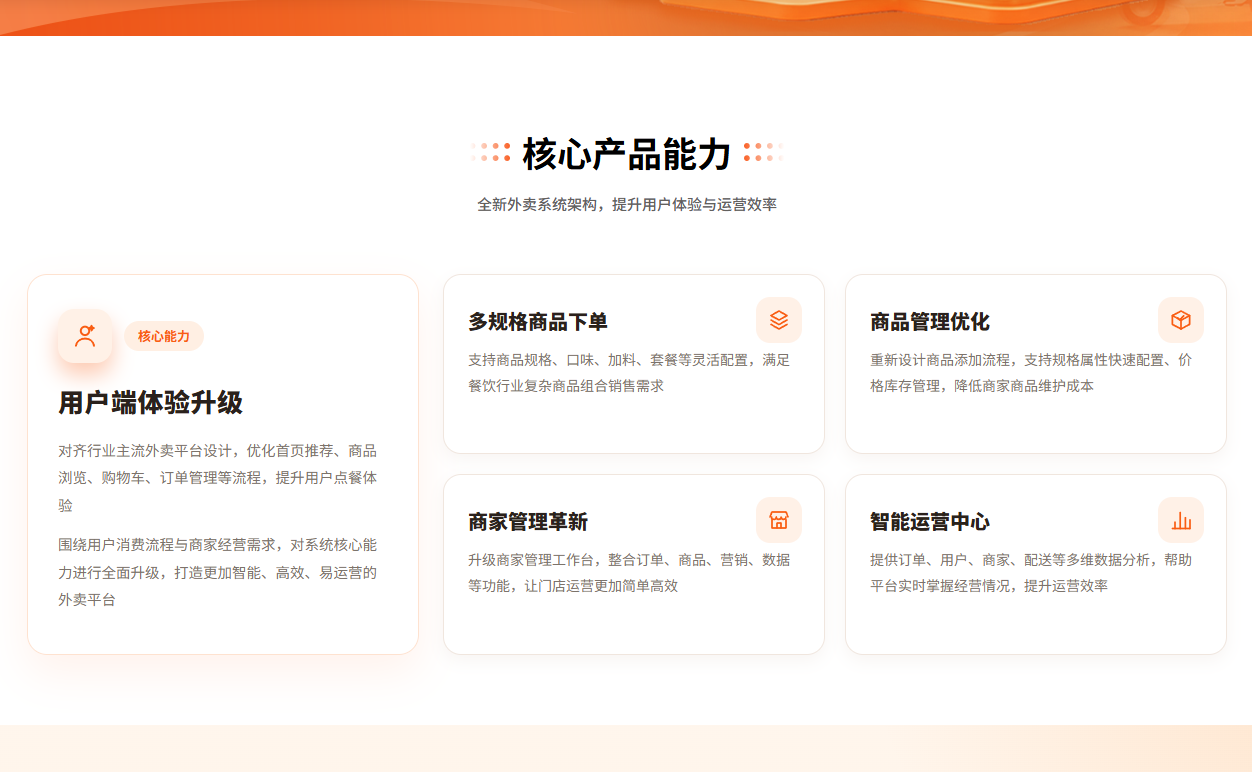Click the store icon beside 商家管理革新
The image size is (1252, 772).
point(779,520)
